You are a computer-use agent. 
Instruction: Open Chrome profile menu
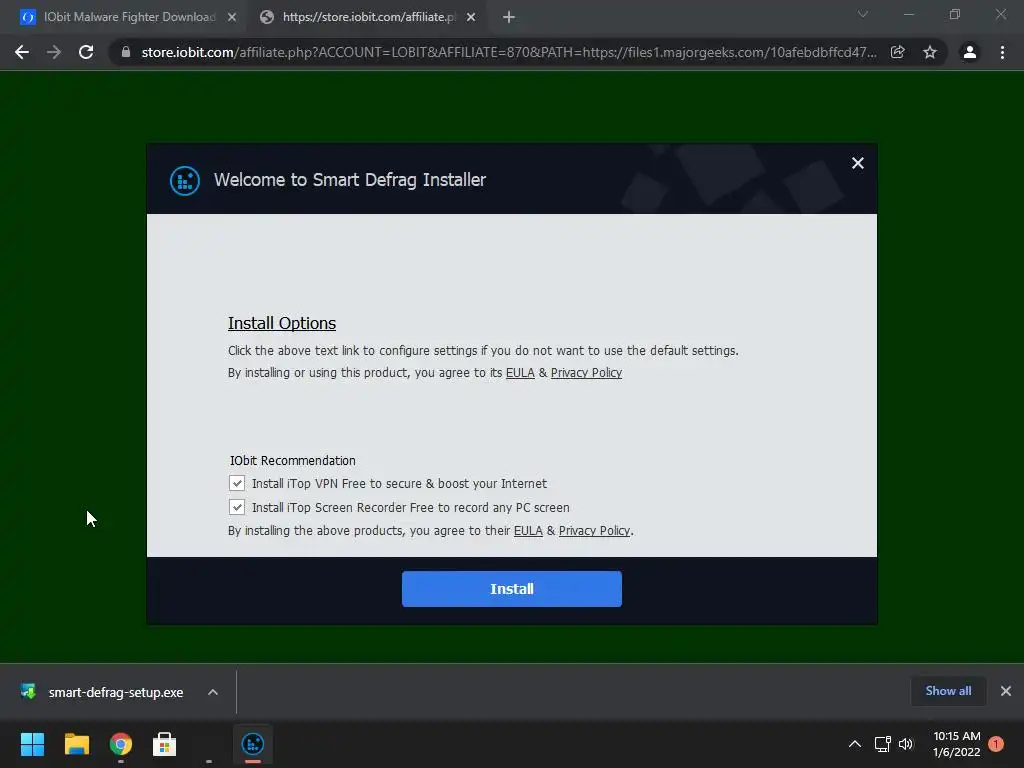pos(970,52)
